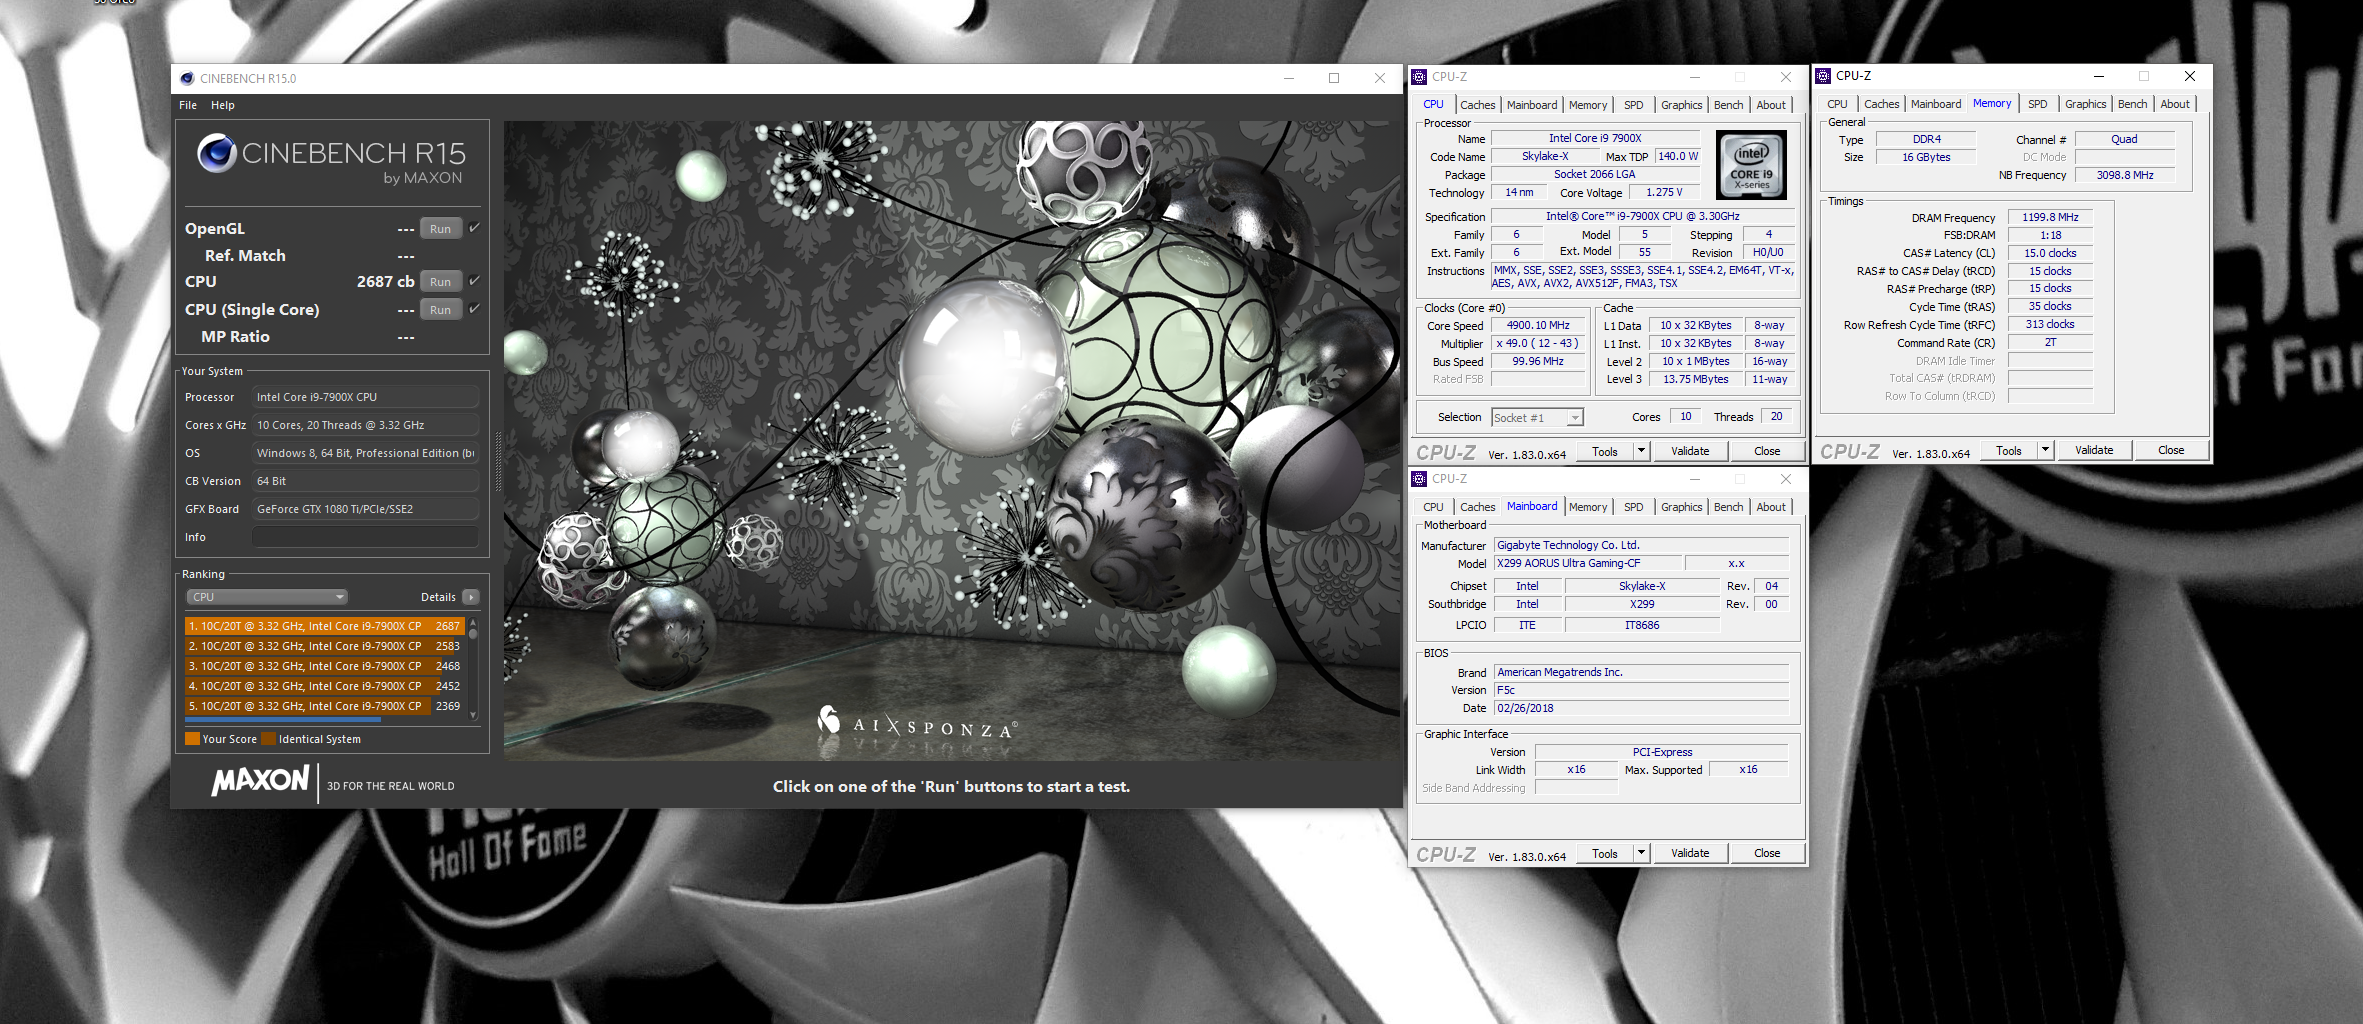Click the Cinebench R15 sphere logo
Image resolution: width=2363 pixels, height=1024 pixels.
point(217,153)
